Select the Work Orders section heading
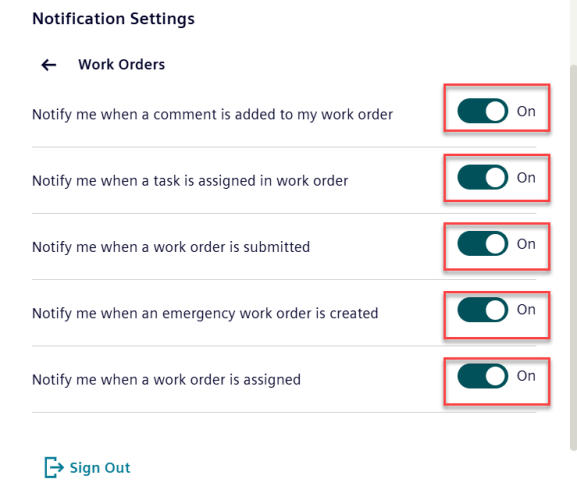This screenshot has width=577, height=493. tap(121, 64)
